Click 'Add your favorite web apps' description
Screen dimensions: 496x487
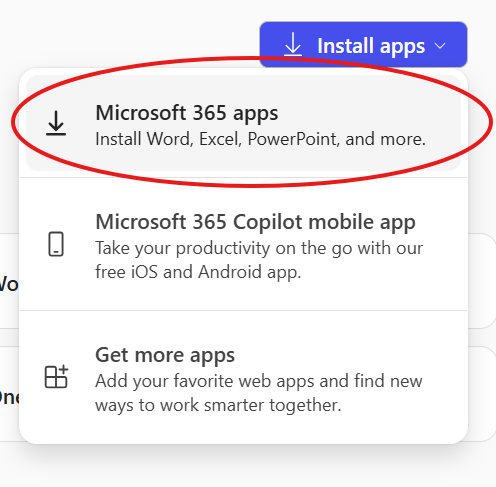(x=259, y=381)
